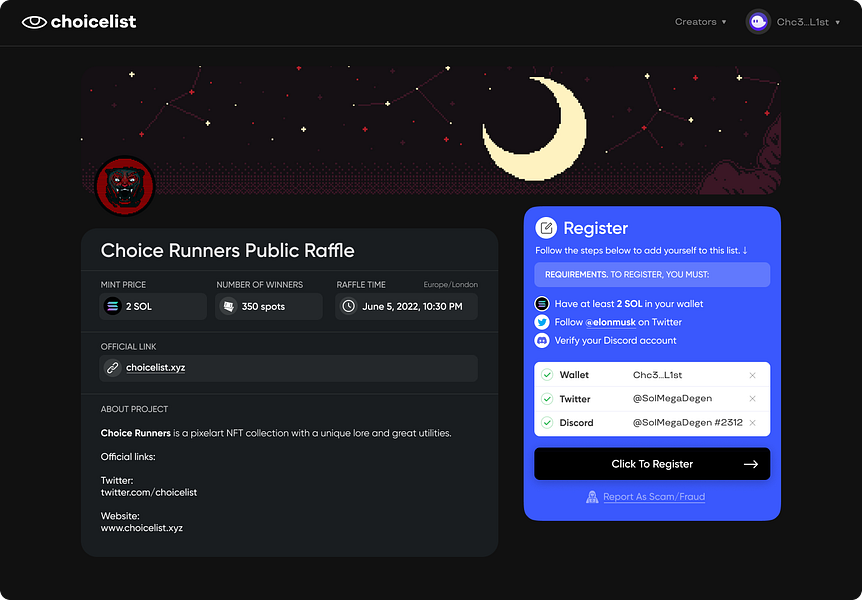The image size is (862, 600).
Task: Click the Chc3...L1st wallet row value
Action: click(x=657, y=375)
